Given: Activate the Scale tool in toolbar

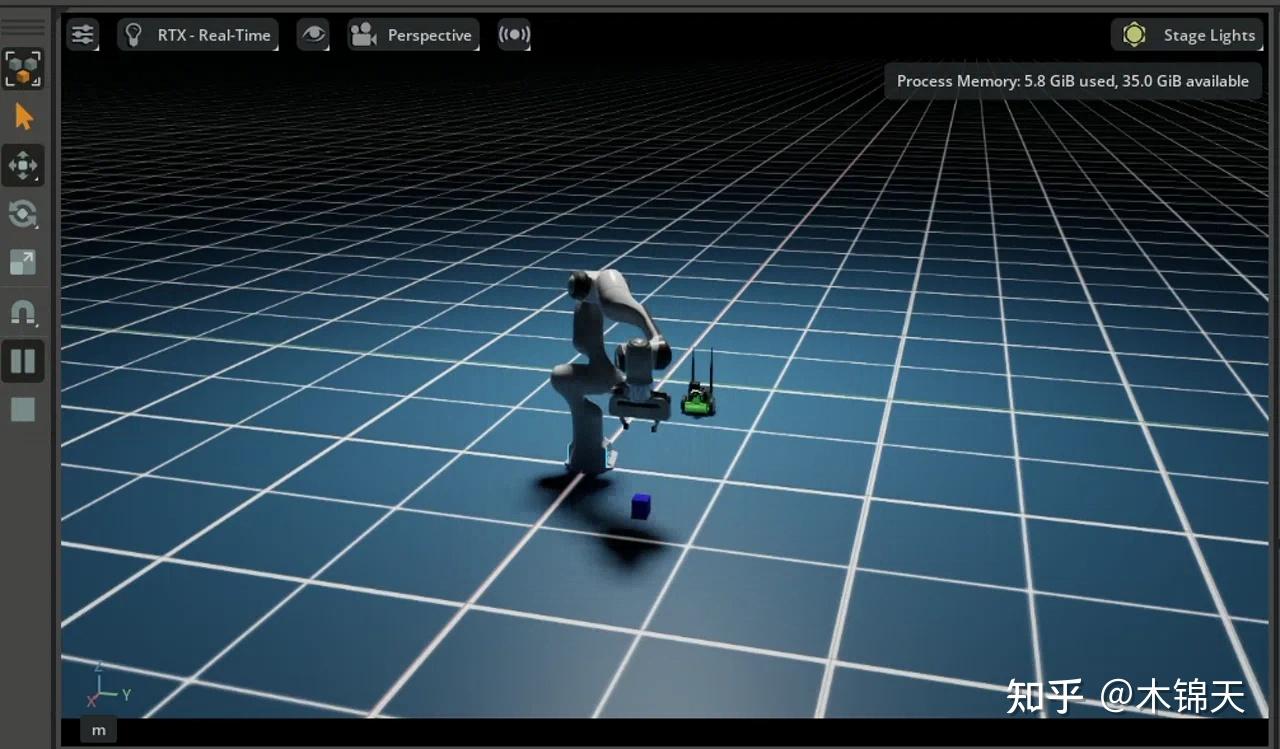Looking at the screenshot, I should click(23, 263).
